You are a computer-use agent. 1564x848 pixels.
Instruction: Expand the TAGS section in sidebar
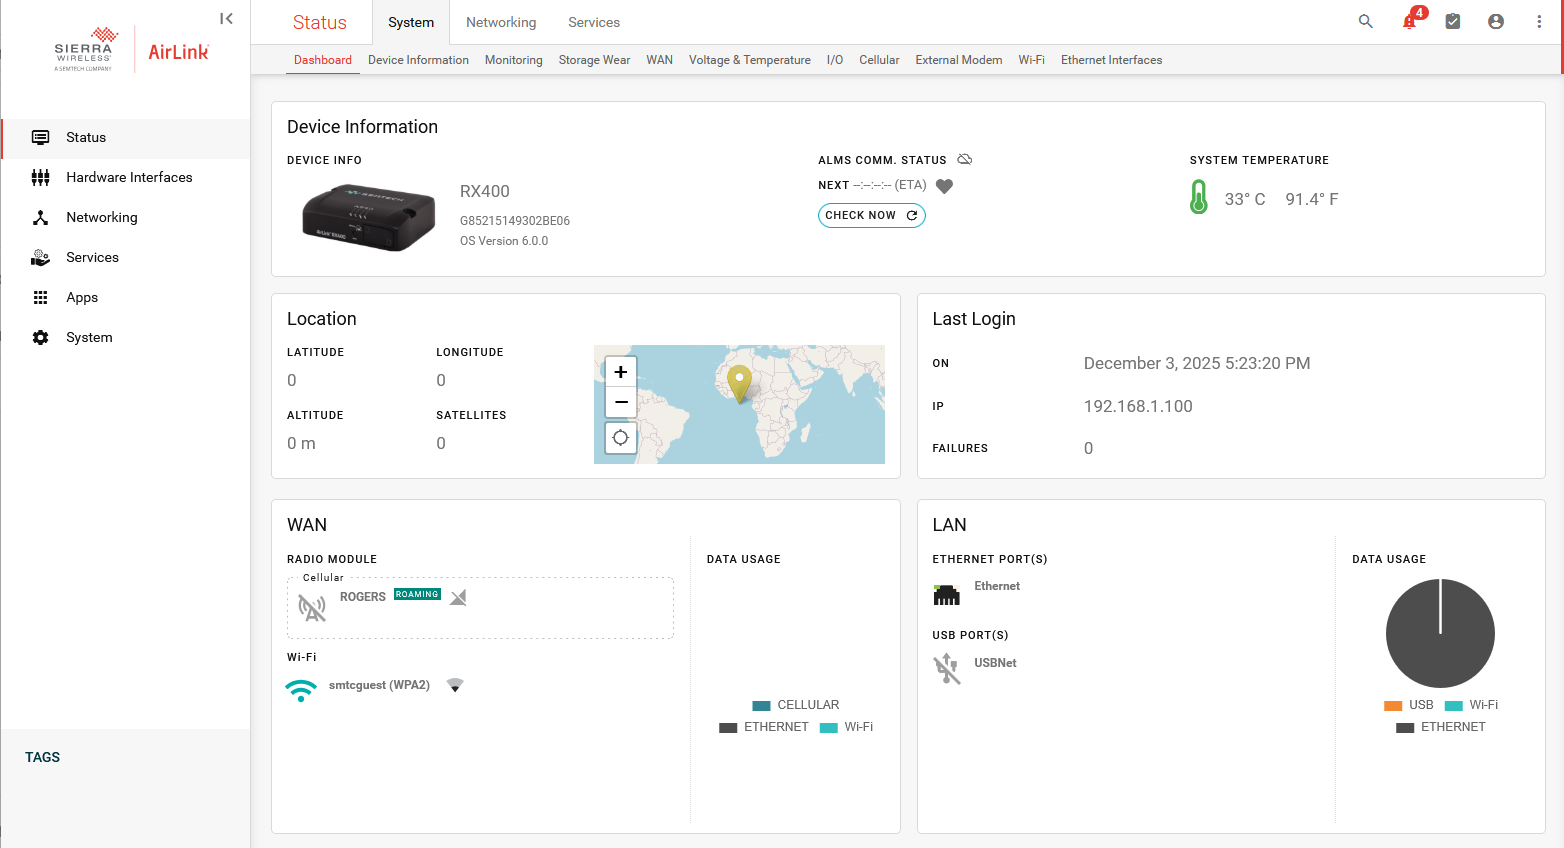(43, 757)
